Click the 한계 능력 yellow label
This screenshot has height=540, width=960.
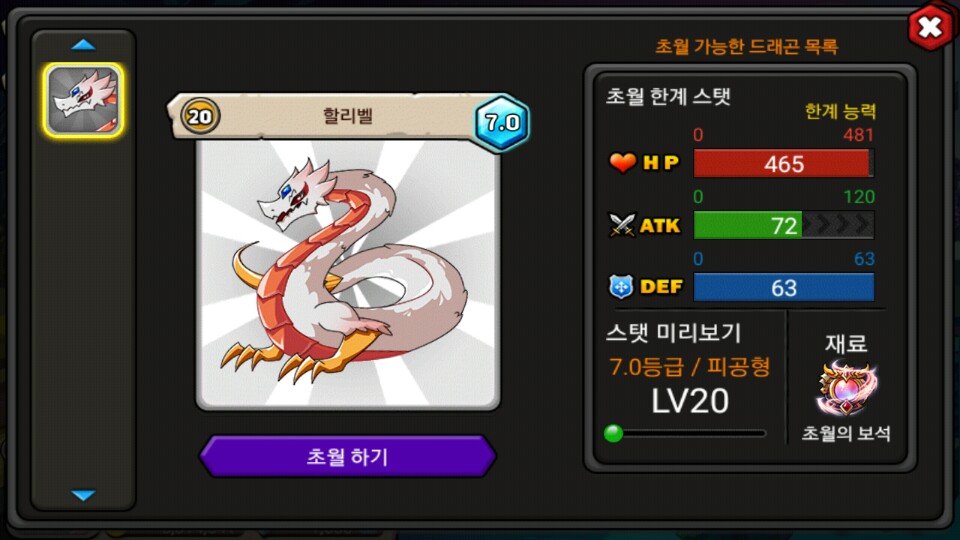(x=840, y=111)
